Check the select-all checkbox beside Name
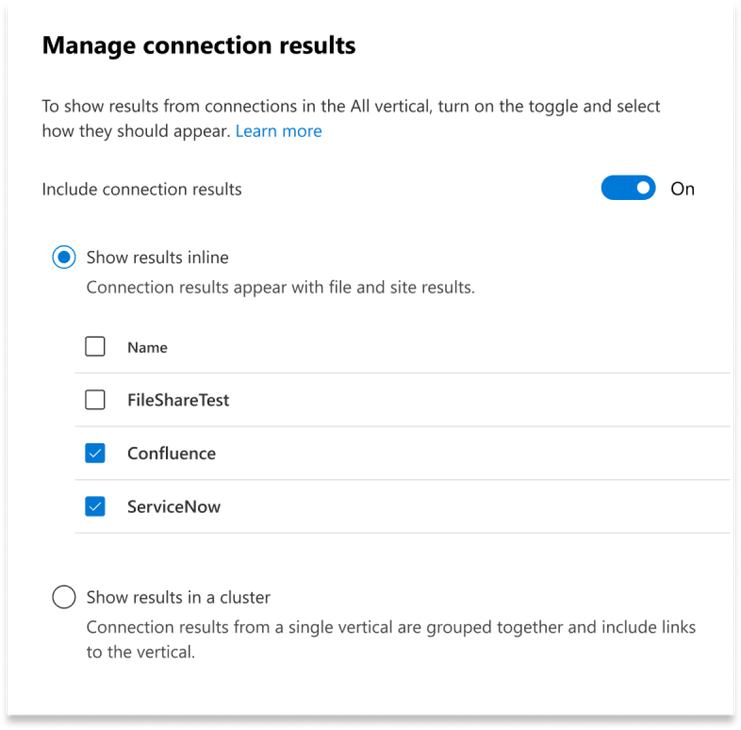The width and height of the screenshot is (741, 730). (x=95, y=347)
